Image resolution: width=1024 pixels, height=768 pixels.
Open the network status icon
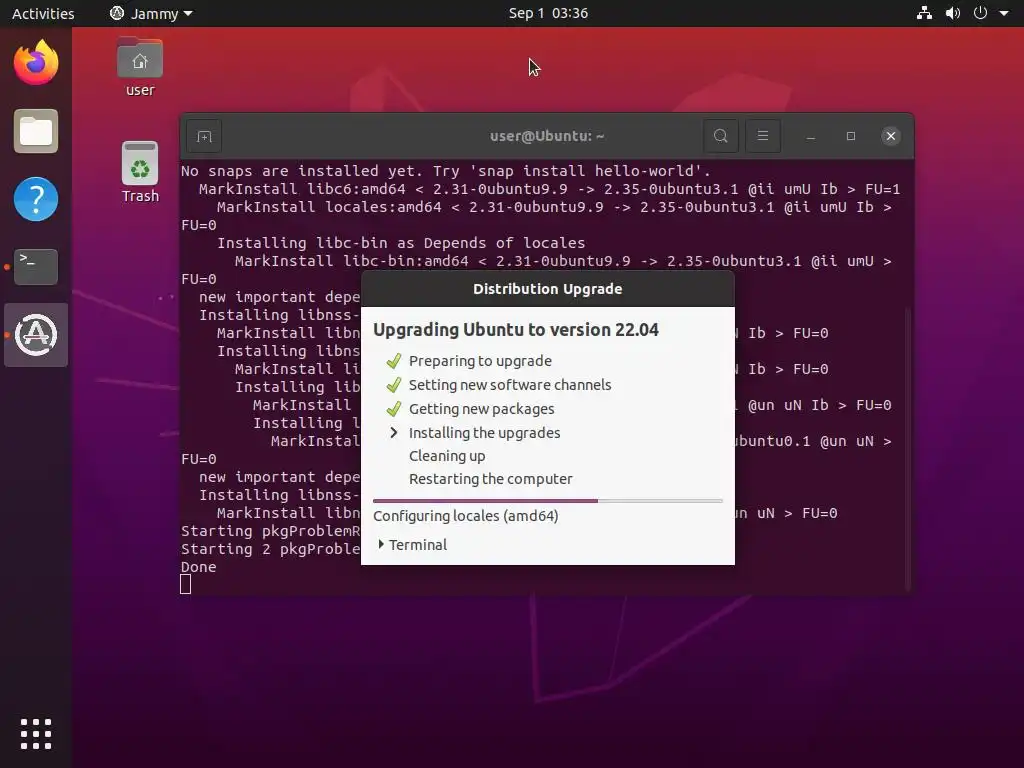(924, 13)
